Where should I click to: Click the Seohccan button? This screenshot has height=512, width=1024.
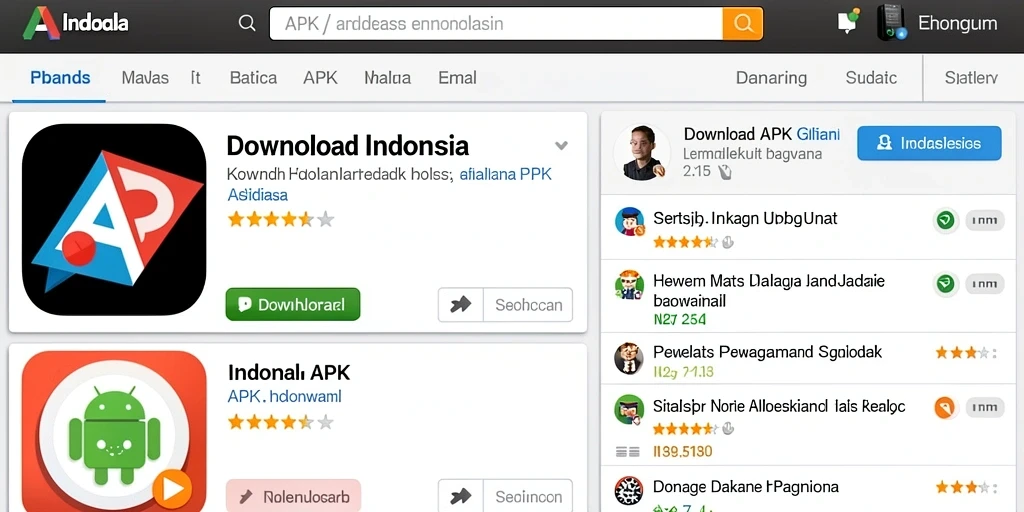528,304
